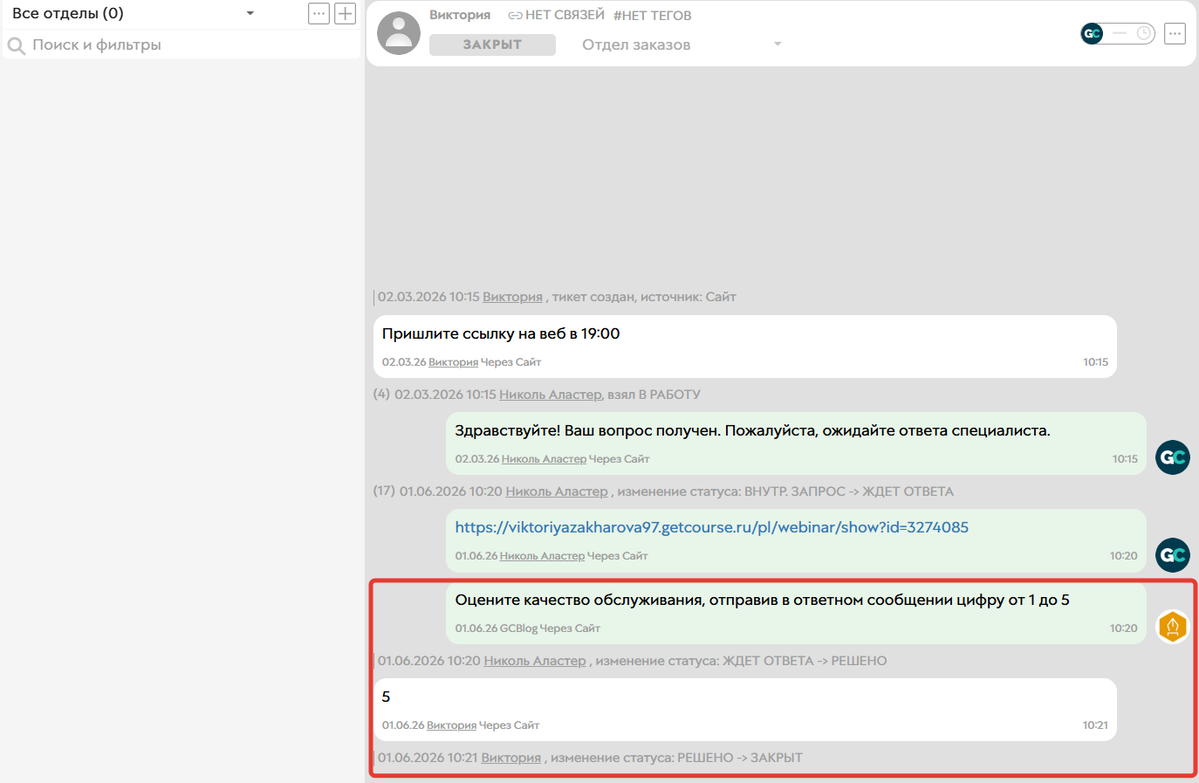Click the 10:21 timestamp on rating reply
This screenshot has width=1199, height=783.
click(1095, 725)
